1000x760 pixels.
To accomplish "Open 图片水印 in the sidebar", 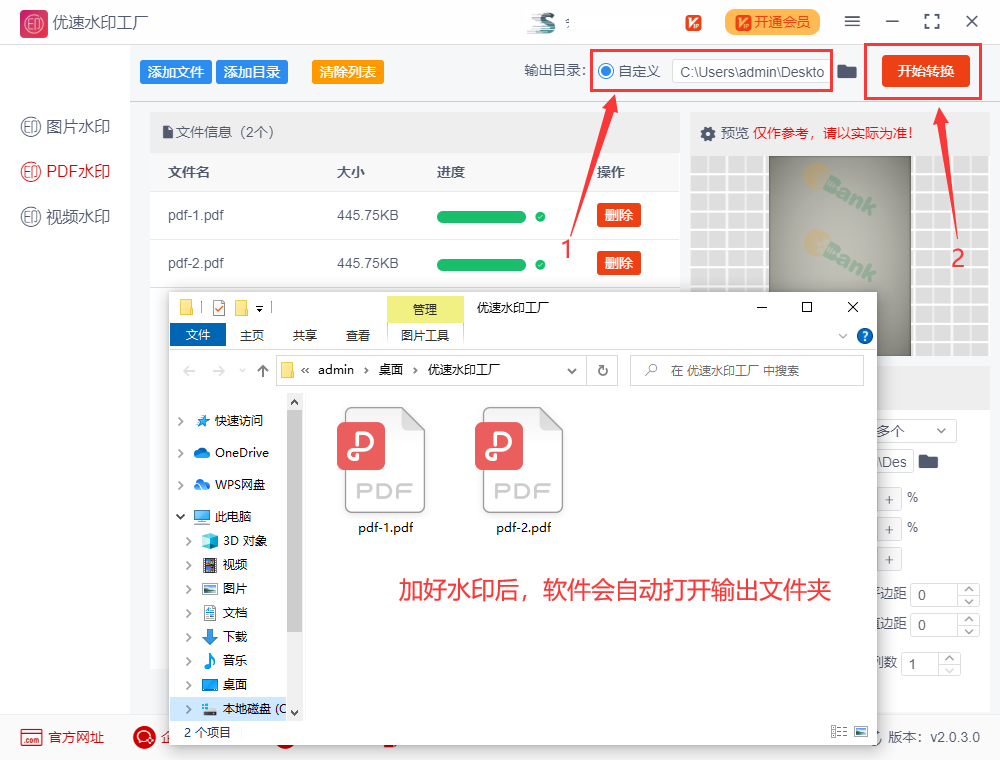I will tap(66, 127).
